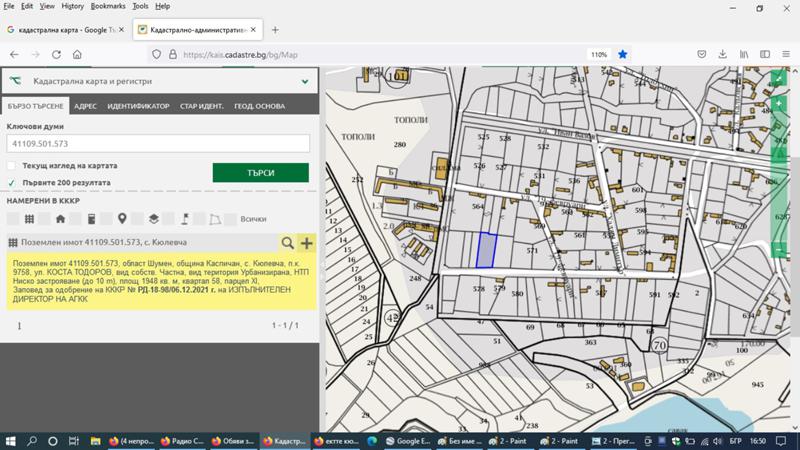Open new browser tab with plus

coord(275,30)
